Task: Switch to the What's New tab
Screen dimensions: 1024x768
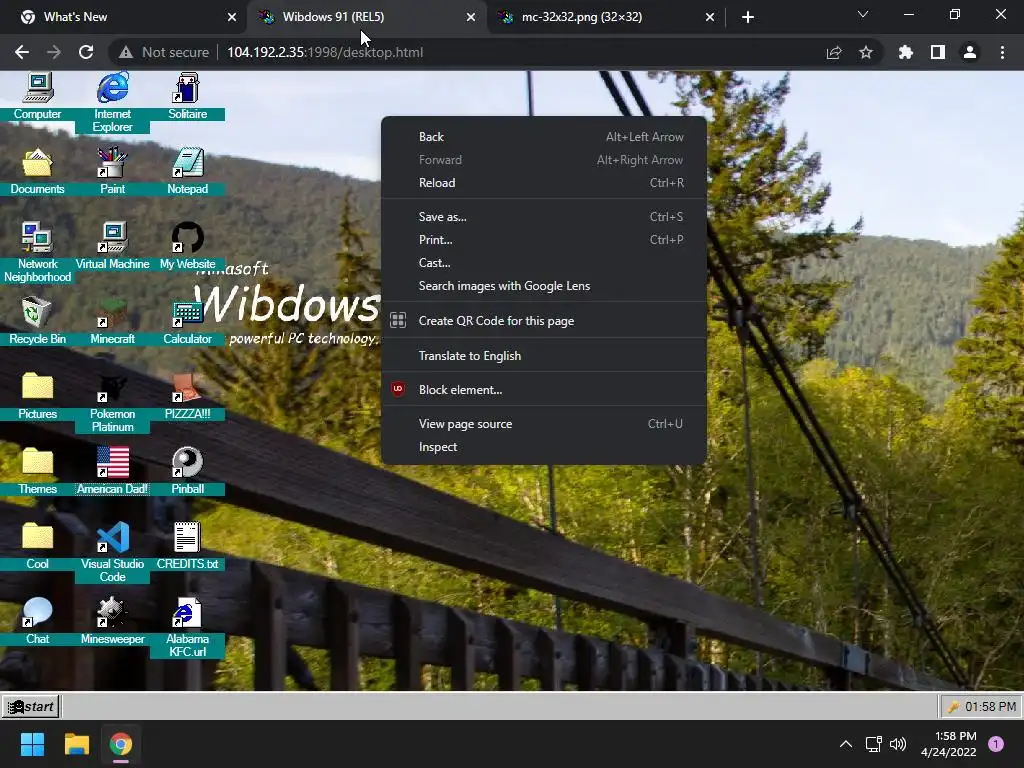Action: tap(124, 17)
